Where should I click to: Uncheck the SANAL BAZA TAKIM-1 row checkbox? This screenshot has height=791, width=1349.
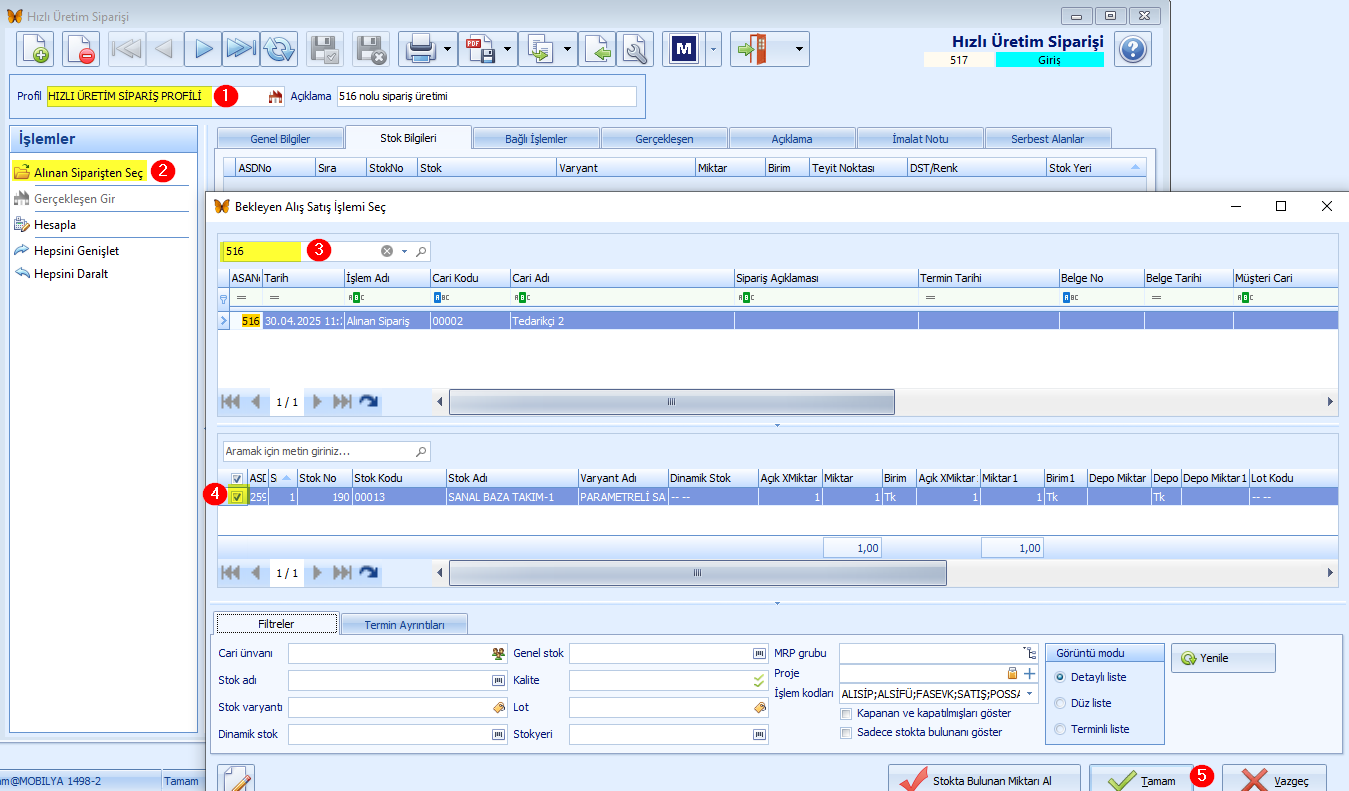[x=236, y=496]
